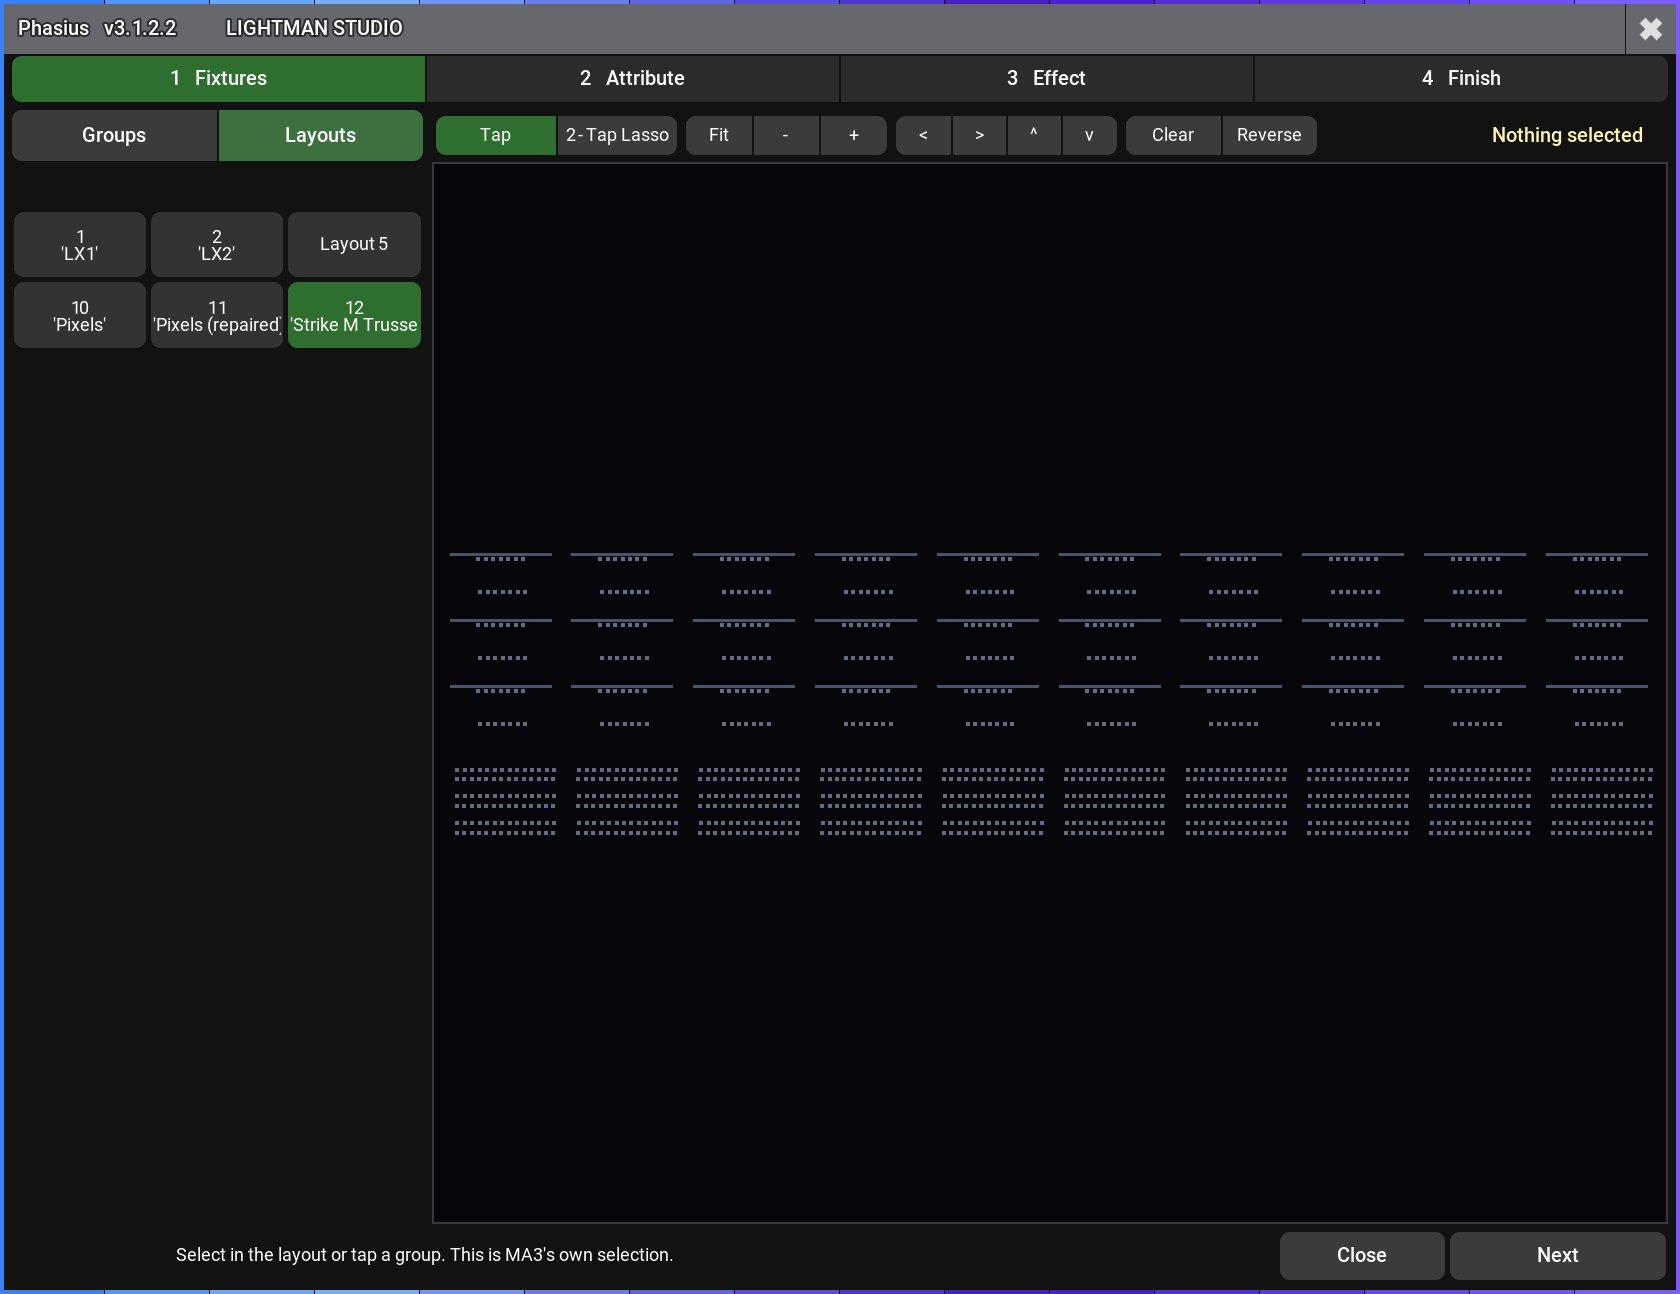This screenshot has width=1680, height=1294.
Task: Choose Layout 5
Action: (354, 245)
